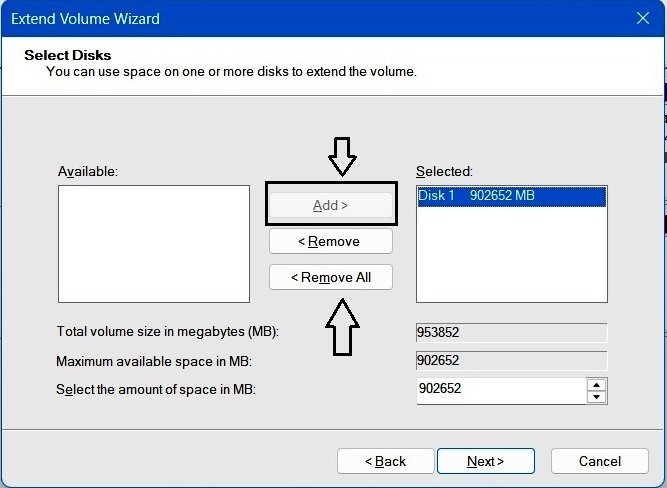Click the Remove button
Image resolution: width=667 pixels, height=488 pixels.
click(331, 241)
